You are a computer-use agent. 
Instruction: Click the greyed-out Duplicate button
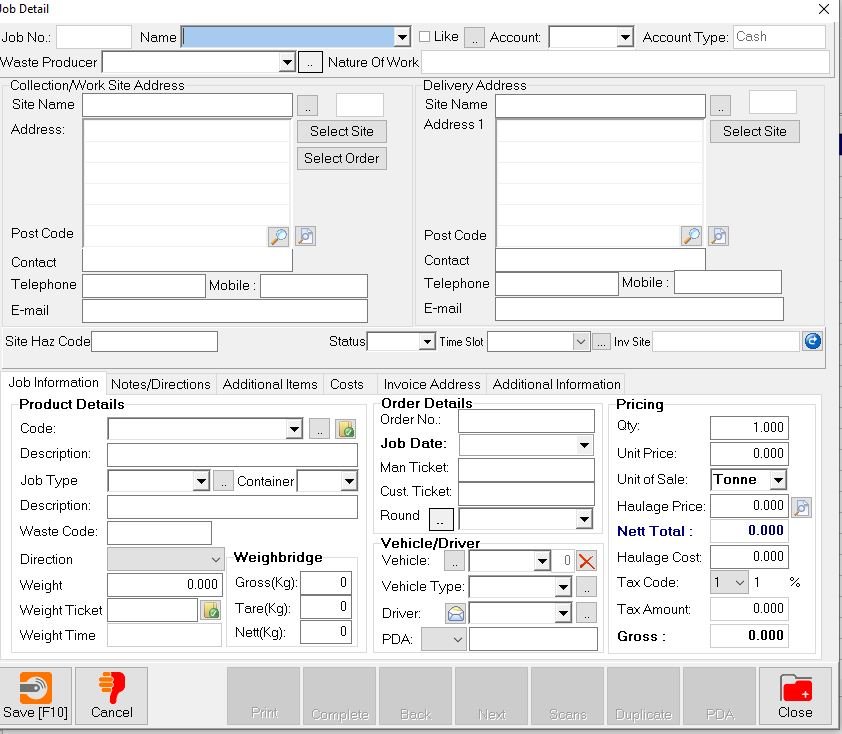pyautogui.click(x=643, y=696)
